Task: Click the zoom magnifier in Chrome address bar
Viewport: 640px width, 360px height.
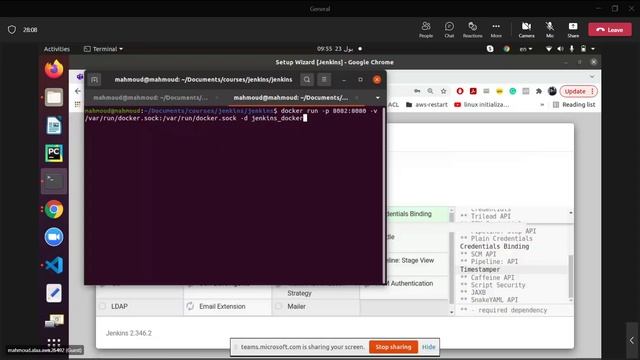Action: pyautogui.click(x=430, y=91)
